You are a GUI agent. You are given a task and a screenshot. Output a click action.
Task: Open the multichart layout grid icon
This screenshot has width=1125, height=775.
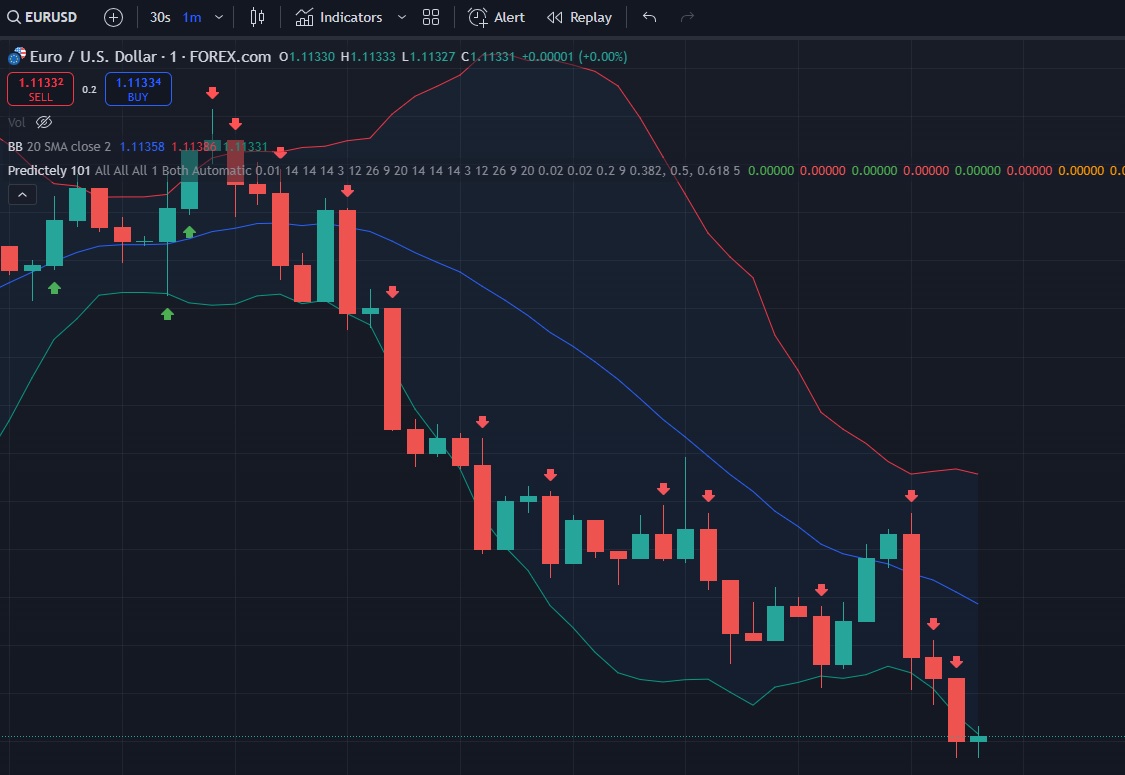(x=430, y=17)
